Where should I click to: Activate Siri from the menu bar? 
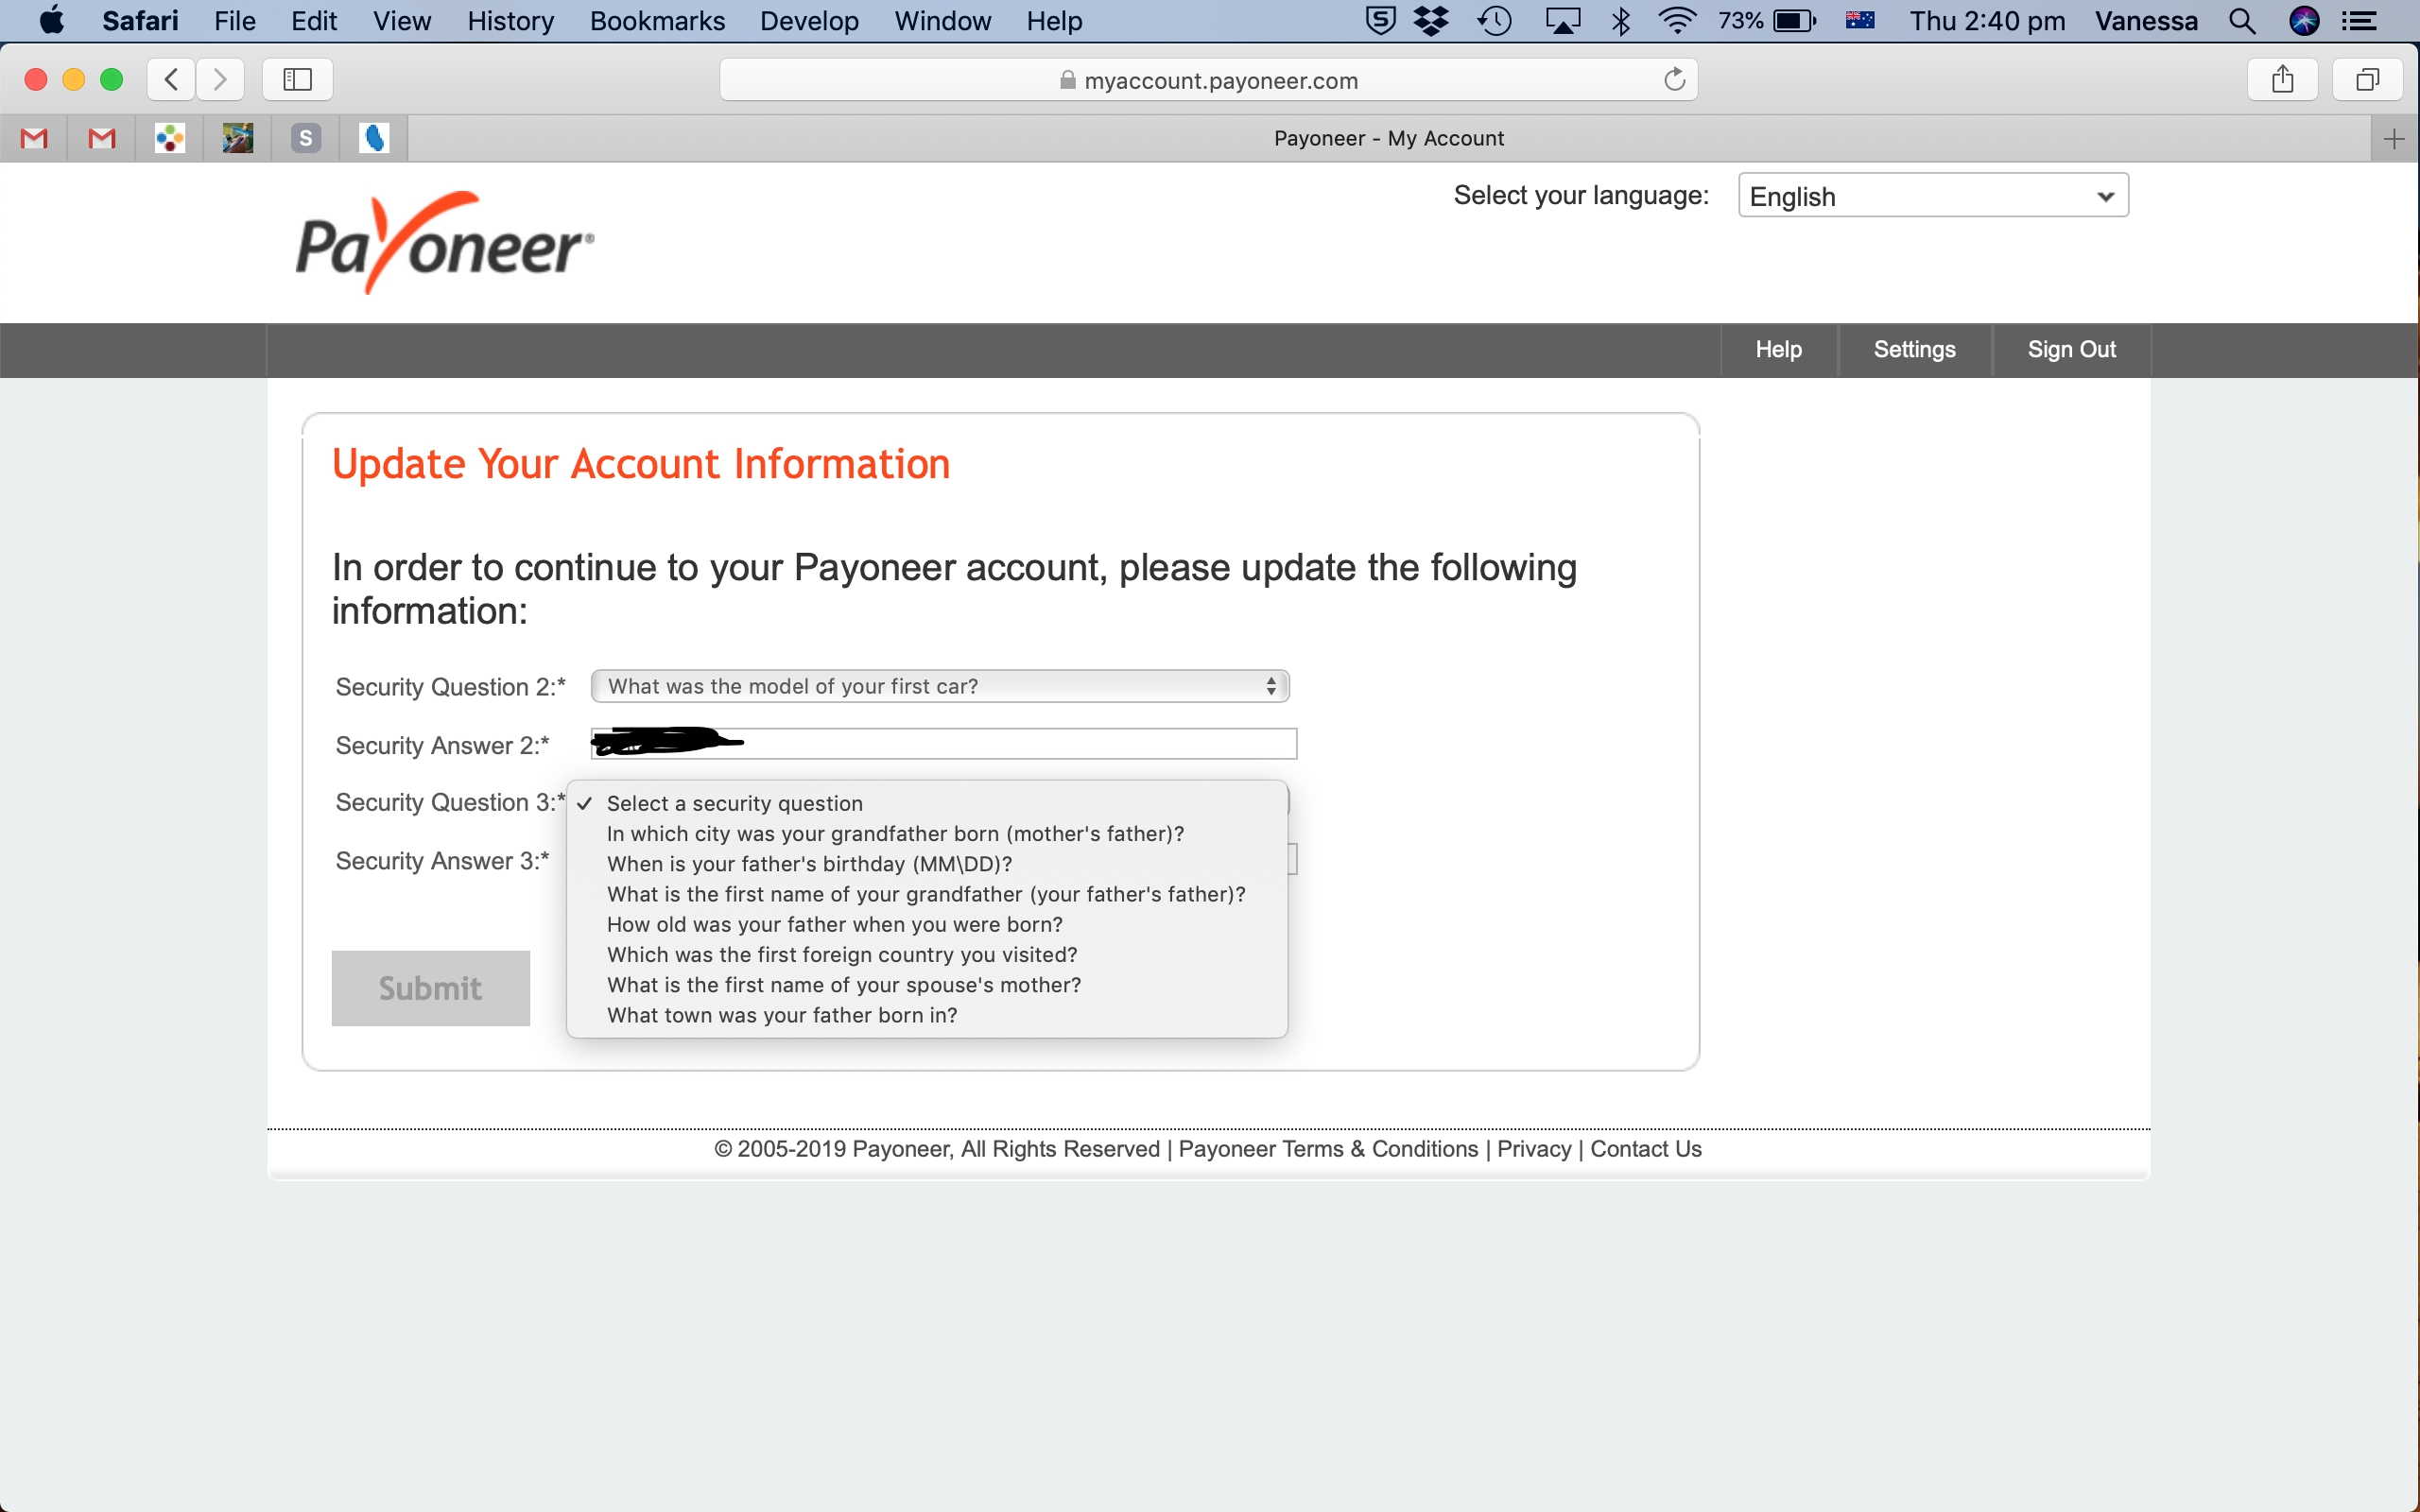coord(2305,20)
